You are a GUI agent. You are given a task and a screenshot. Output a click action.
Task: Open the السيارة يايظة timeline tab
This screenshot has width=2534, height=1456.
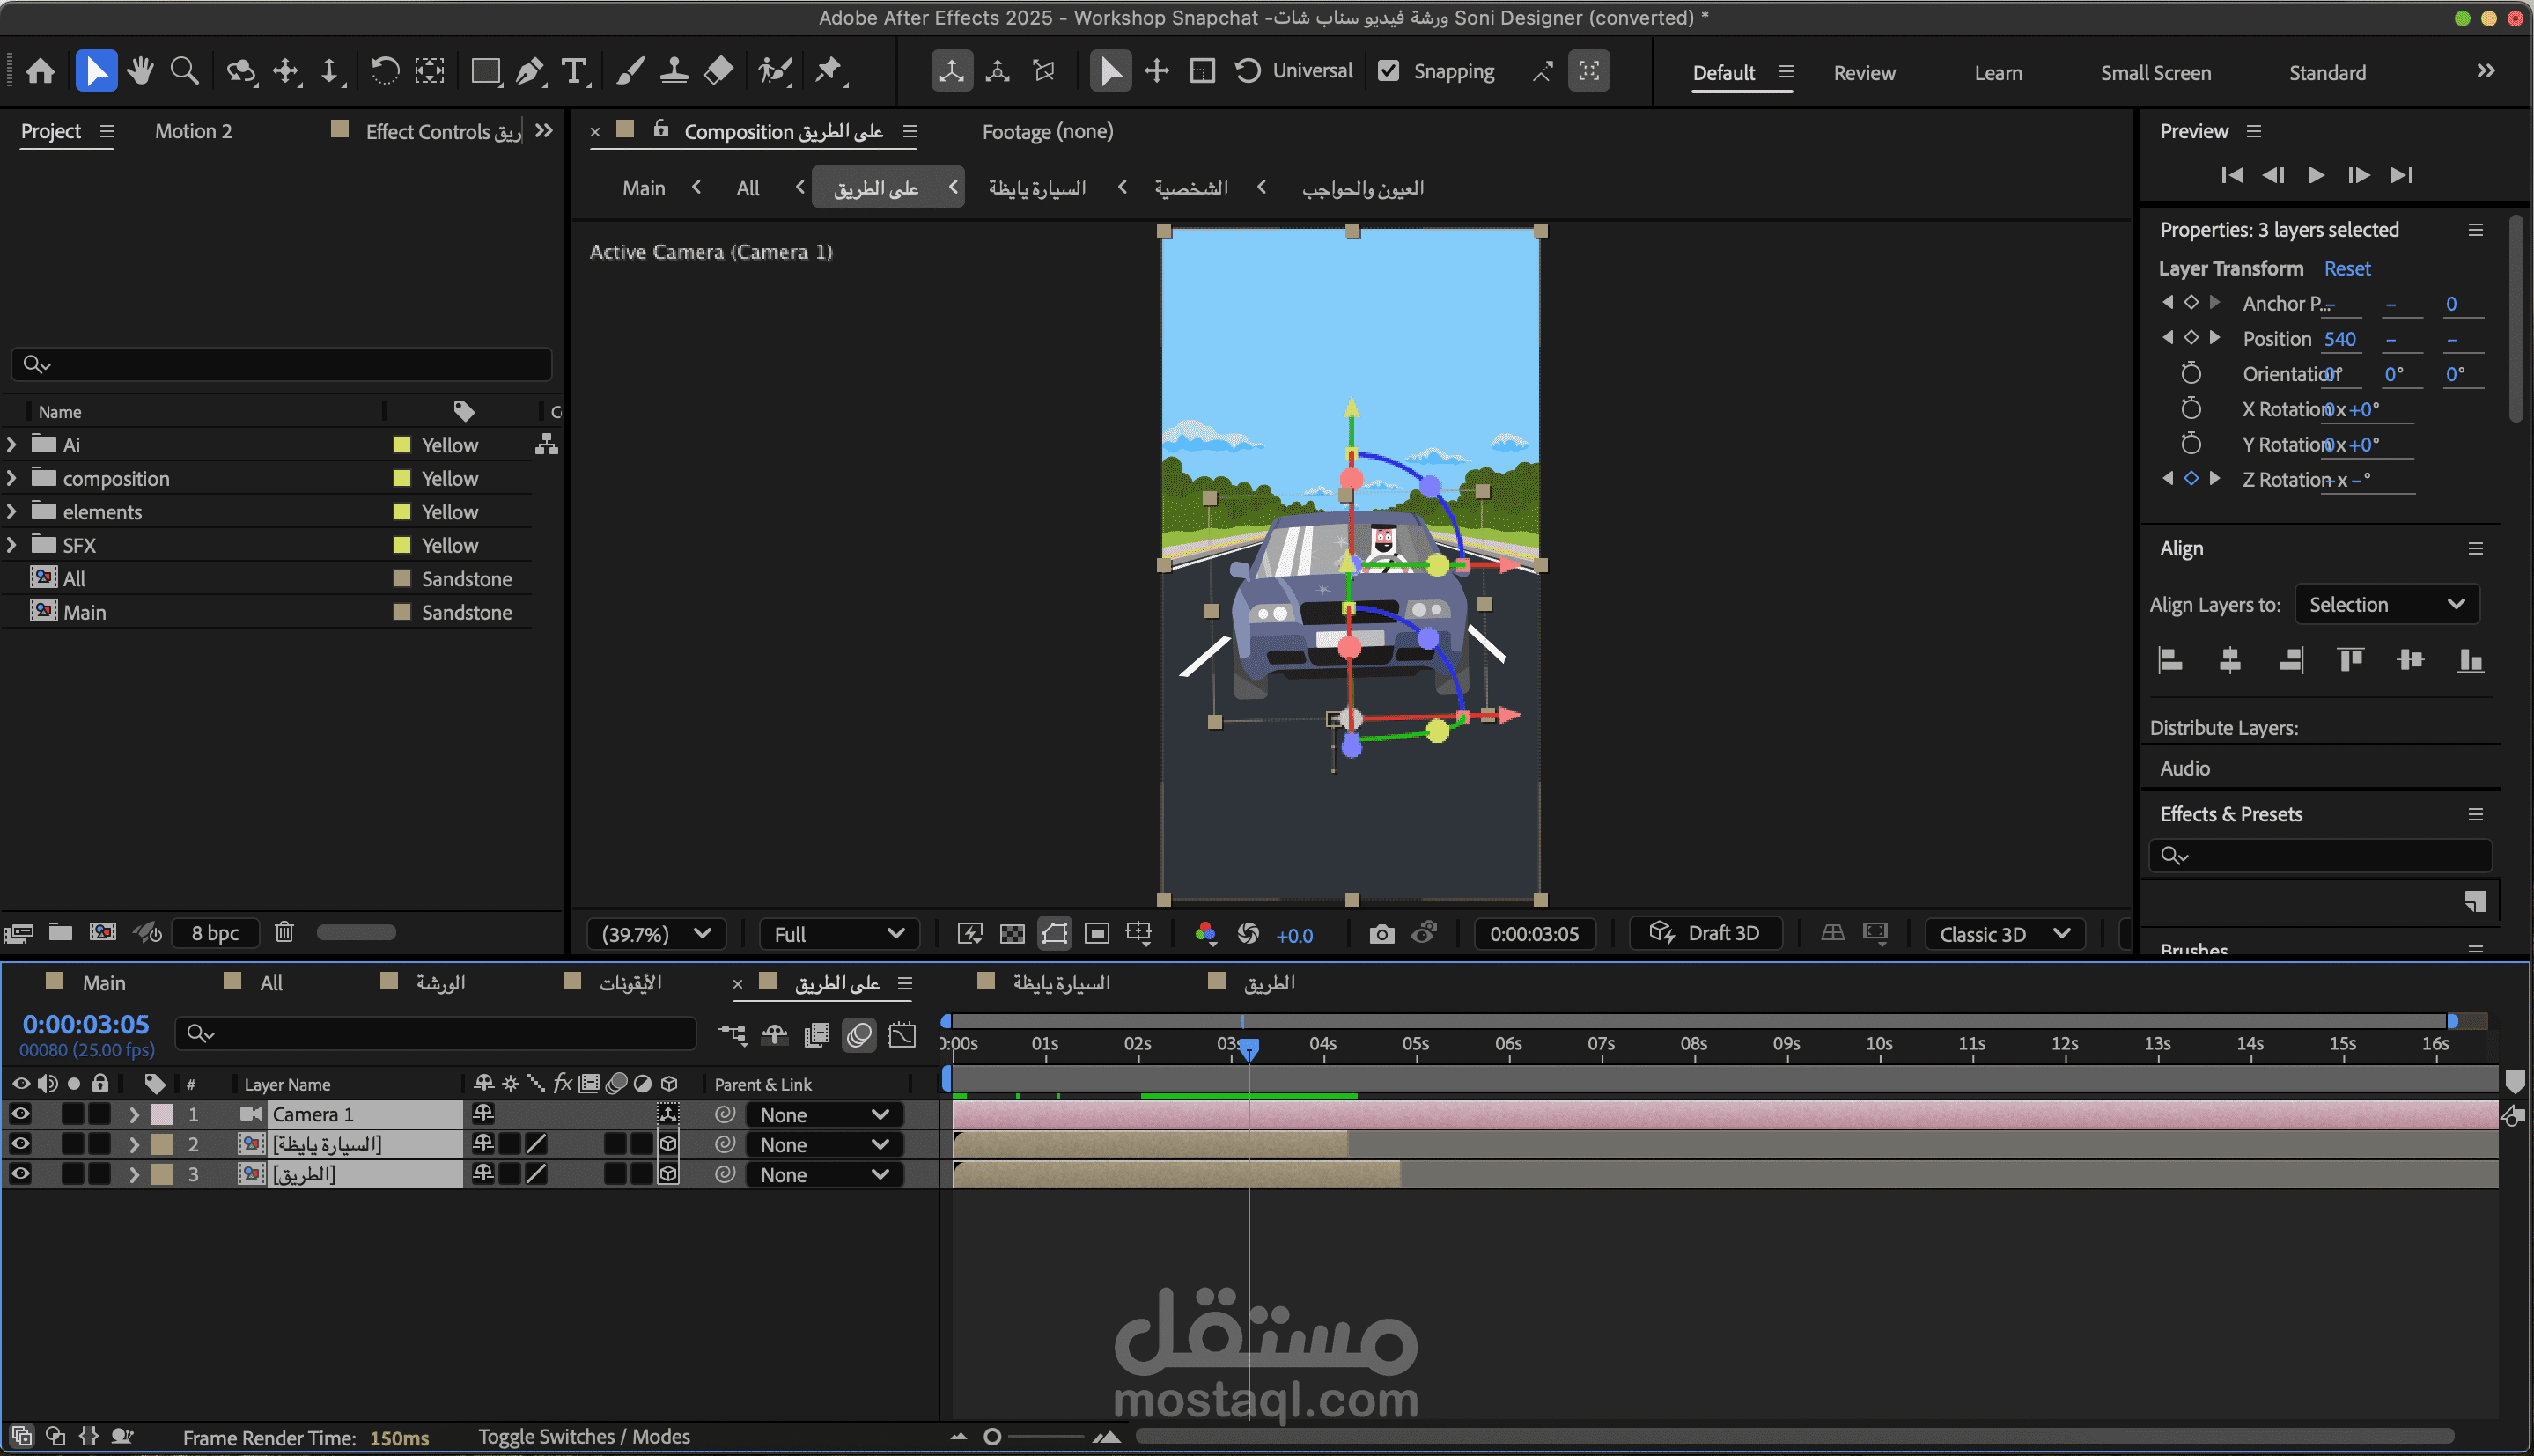[x=1060, y=983]
